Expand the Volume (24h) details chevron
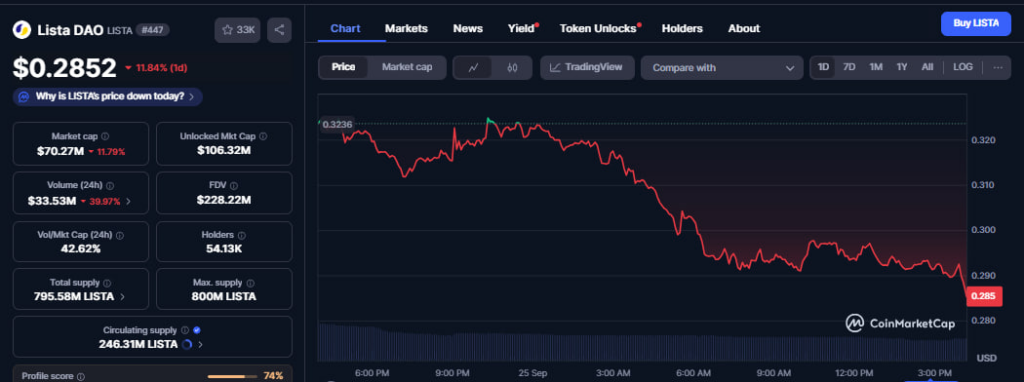This screenshot has width=1024, height=382. (x=128, y=201)
